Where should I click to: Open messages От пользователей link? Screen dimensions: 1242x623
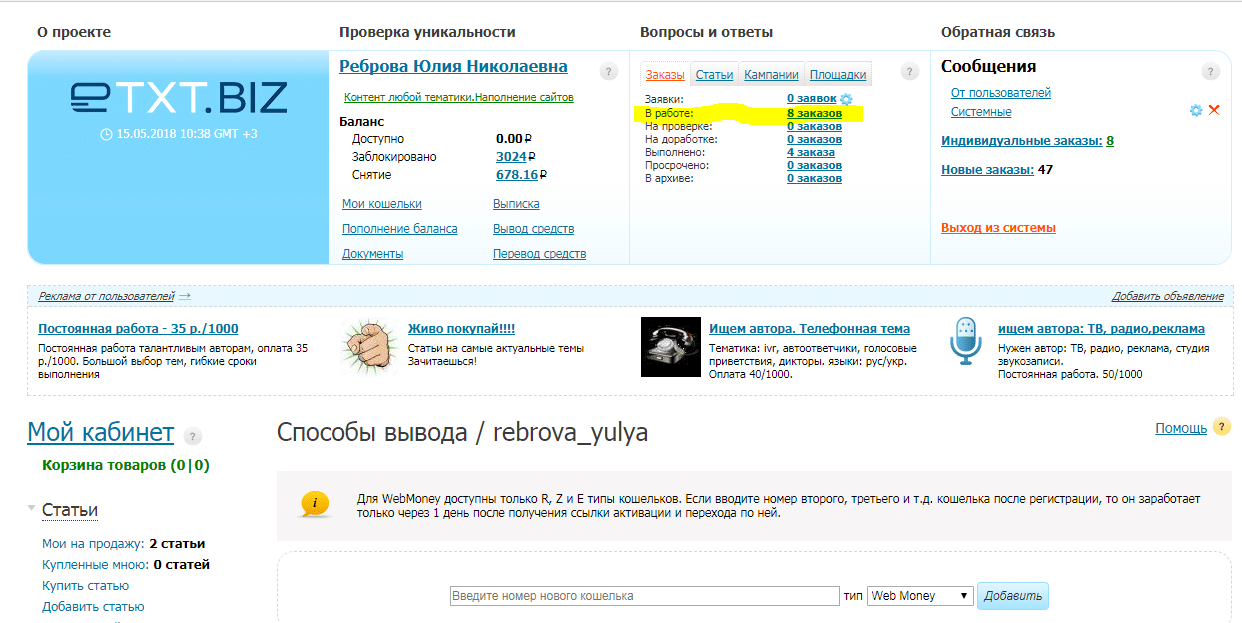tap(1001, 93)
